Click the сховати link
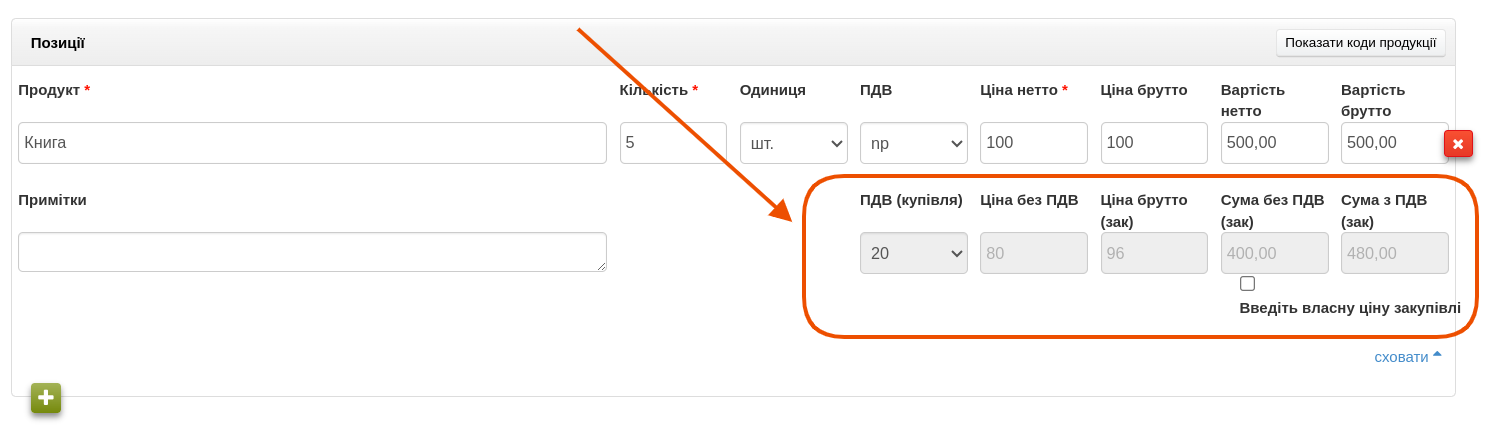This screenshot has height=448, width=1498. pyautogui.click(x=1401, y=357)
